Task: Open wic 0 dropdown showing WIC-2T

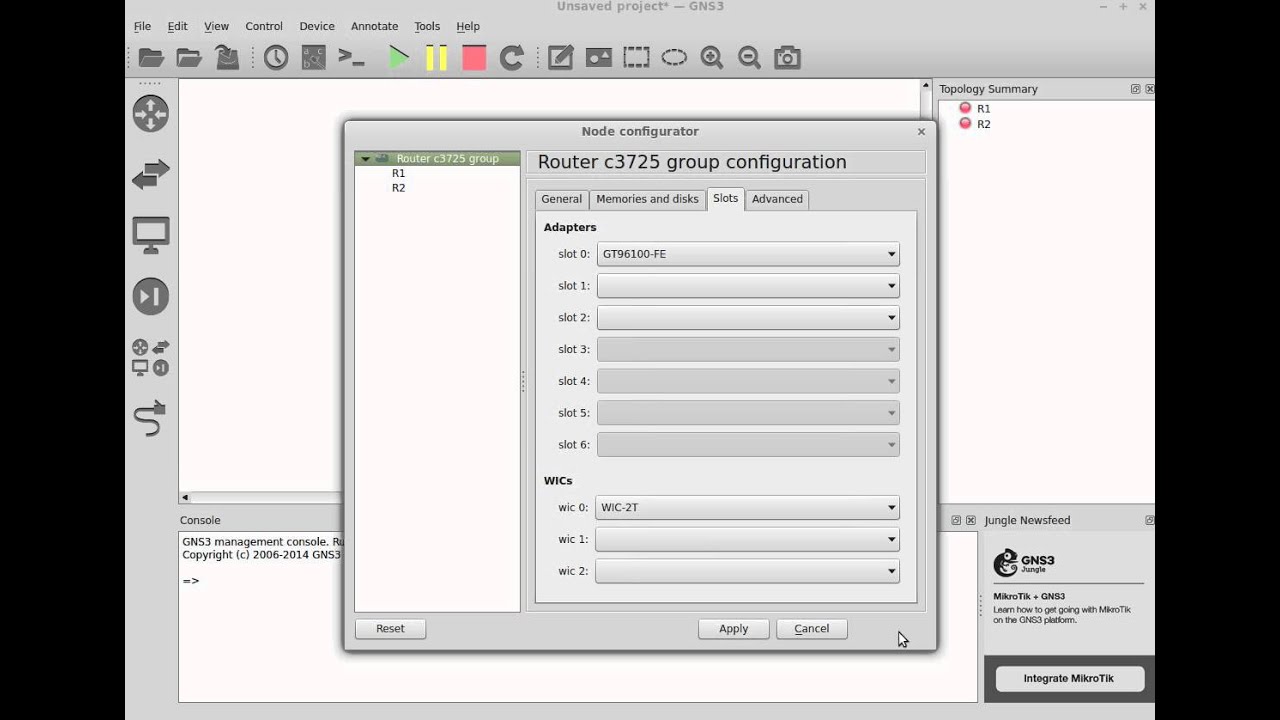Action: (747, 508)
